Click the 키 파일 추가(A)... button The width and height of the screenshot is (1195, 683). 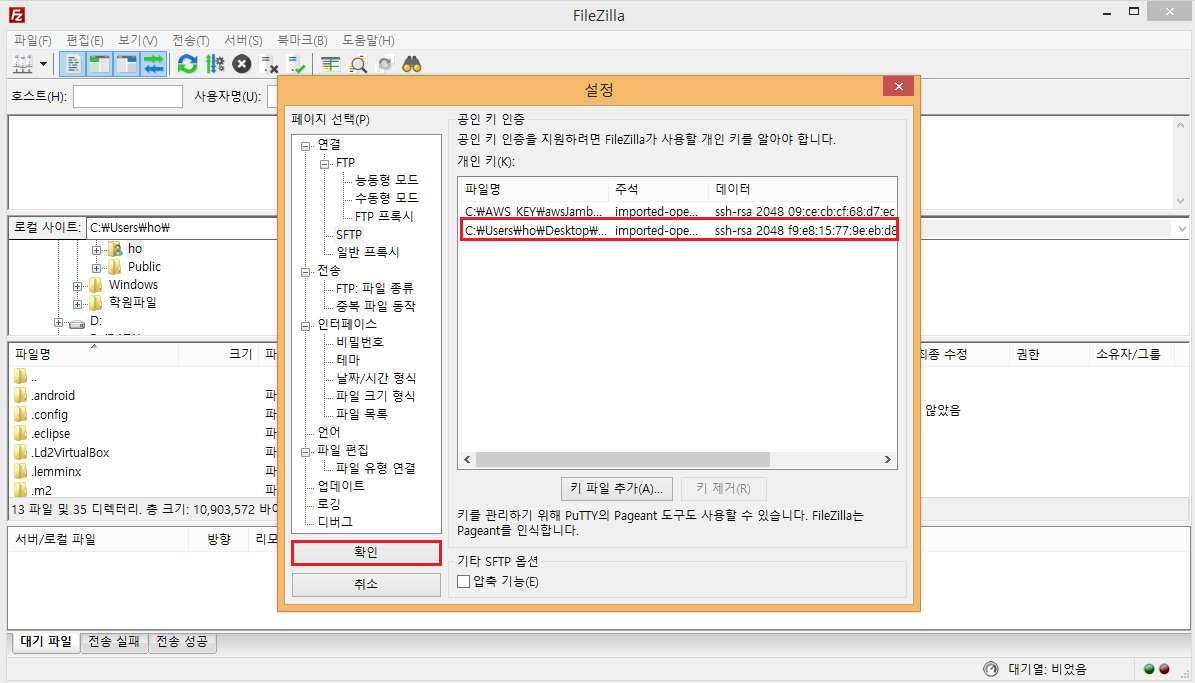click(x=617, y=489)
